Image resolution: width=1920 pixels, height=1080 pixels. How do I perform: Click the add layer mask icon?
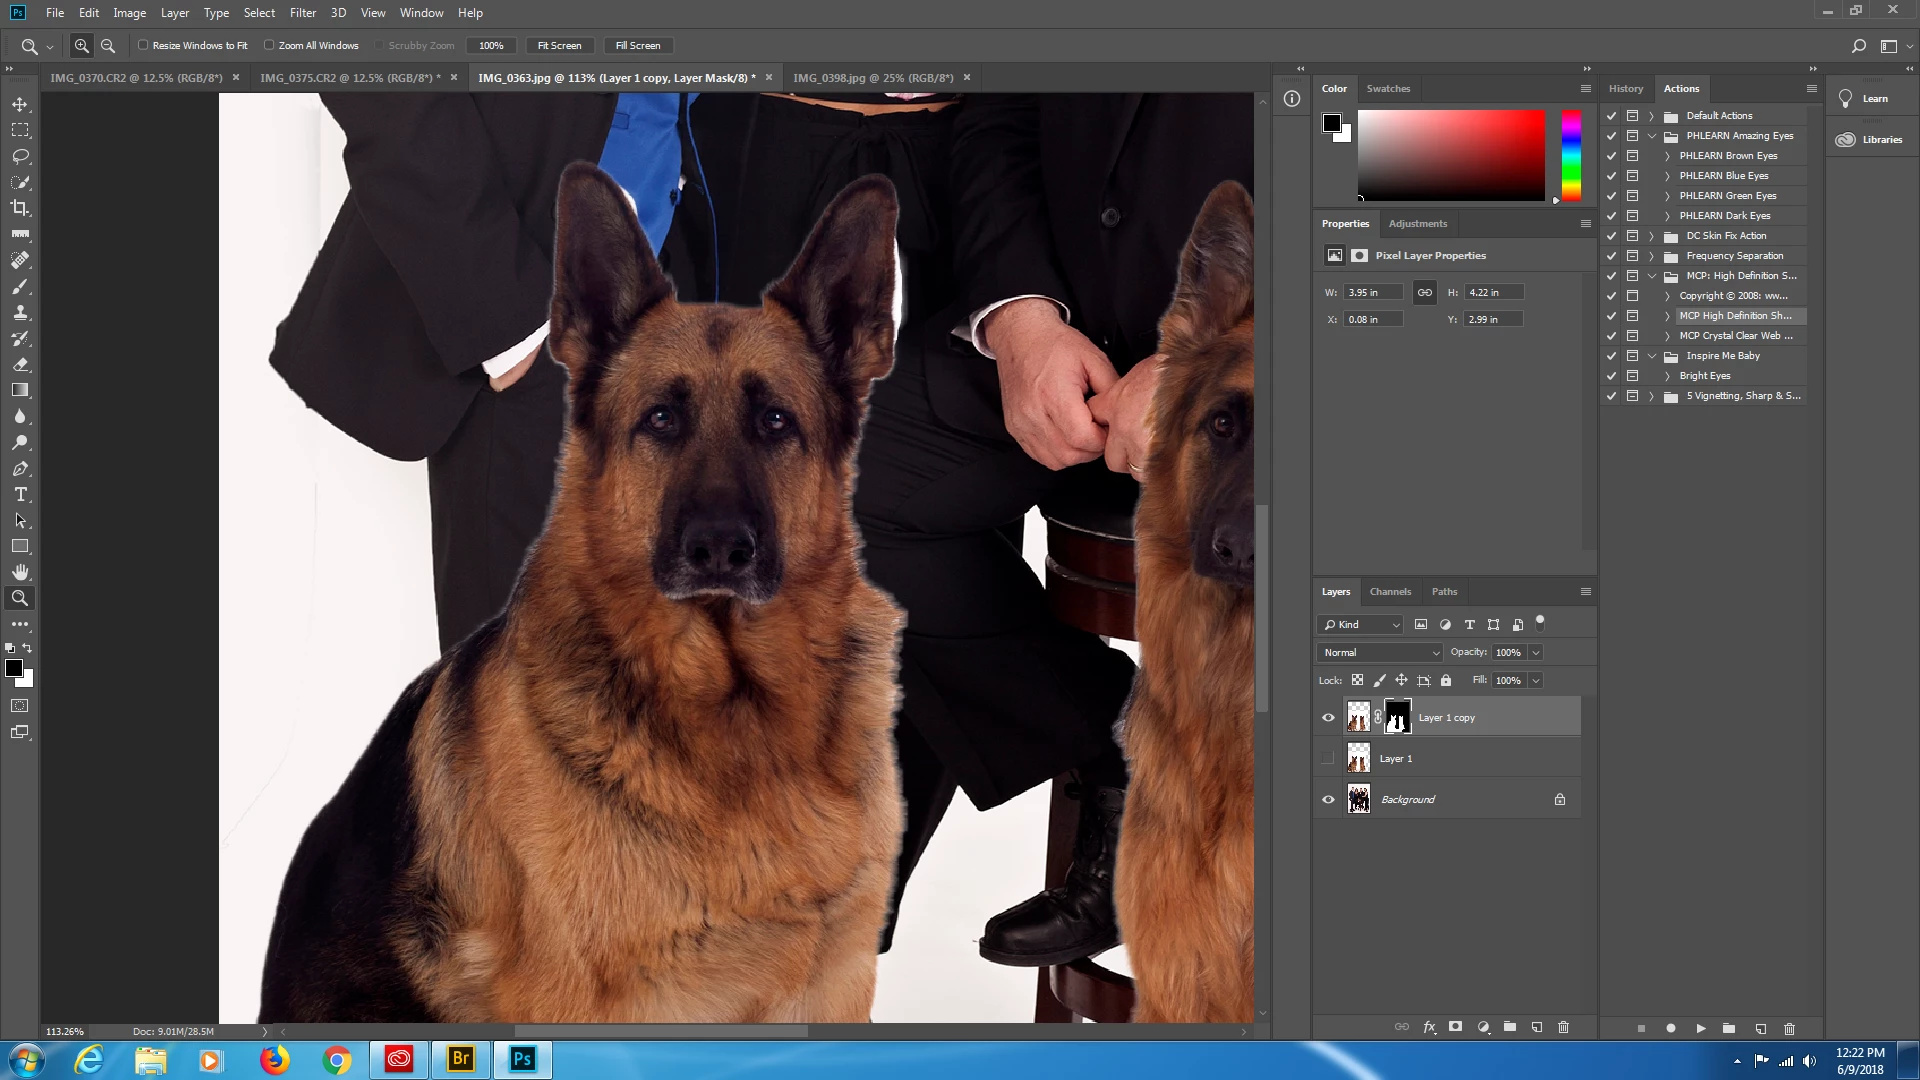coord(1456,1027)
